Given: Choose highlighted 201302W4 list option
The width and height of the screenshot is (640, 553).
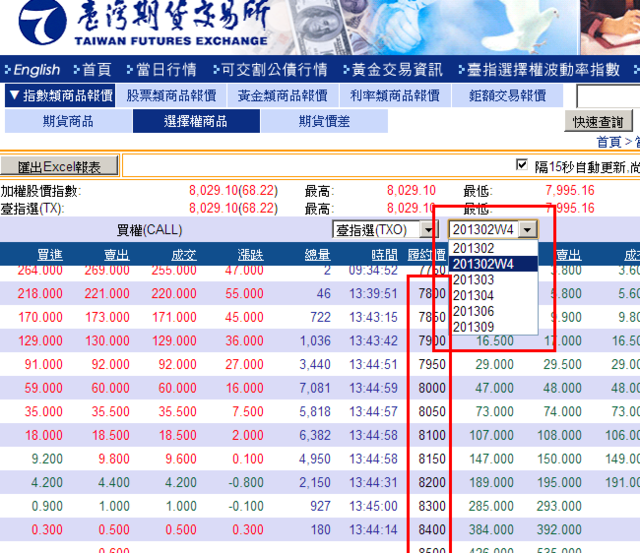Looking at the screenshot, I should 493,264.
